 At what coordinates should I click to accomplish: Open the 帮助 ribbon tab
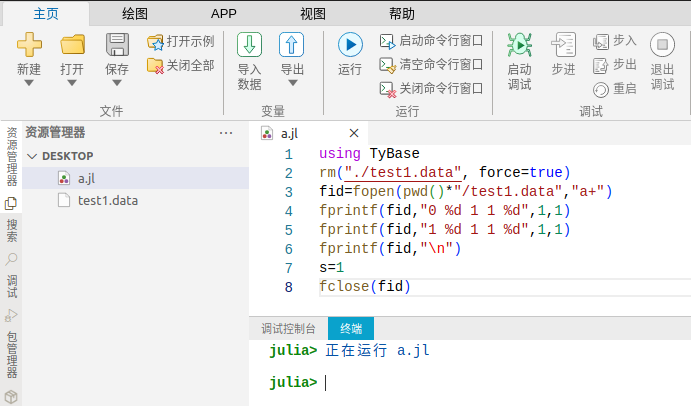click(x=401, y=14)
